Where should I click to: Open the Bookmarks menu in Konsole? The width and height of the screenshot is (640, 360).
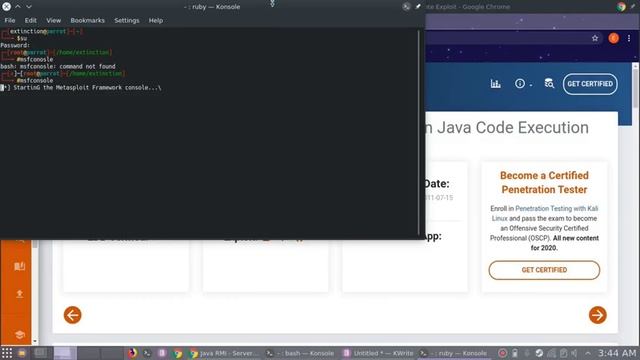click(87, 20)
